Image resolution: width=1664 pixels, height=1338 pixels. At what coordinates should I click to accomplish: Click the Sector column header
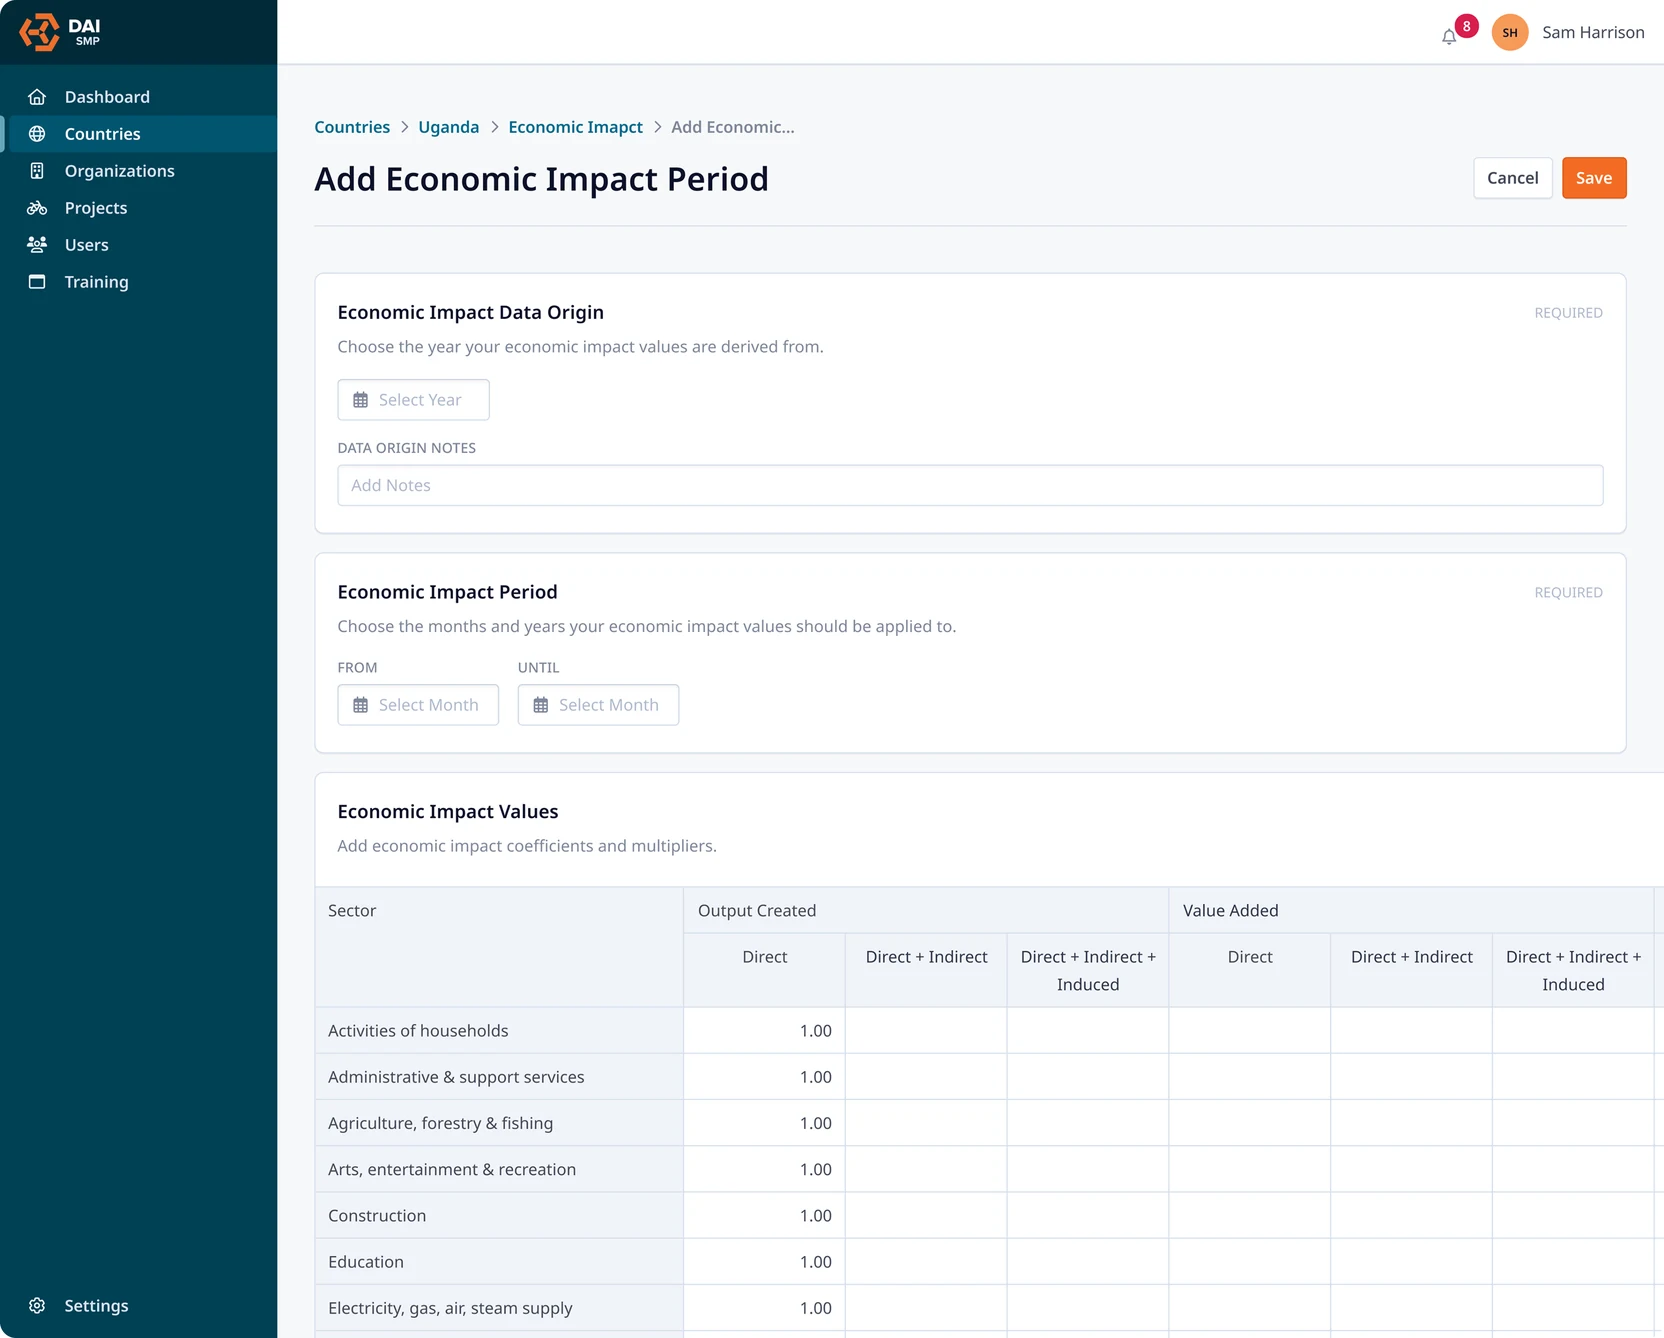pos(499,947)
